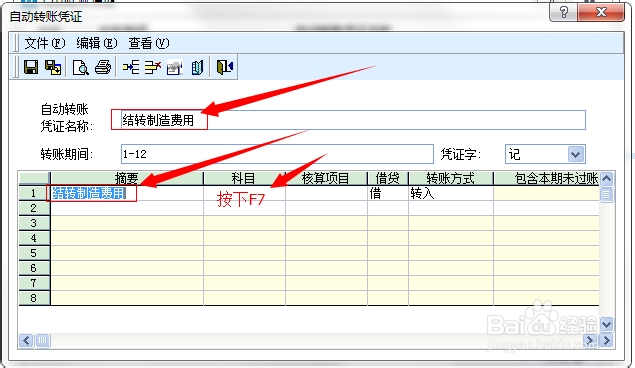The image size is (635, 368).
Task: Click the vertical scrollbar up arrow
Action: tap(606, 179)
